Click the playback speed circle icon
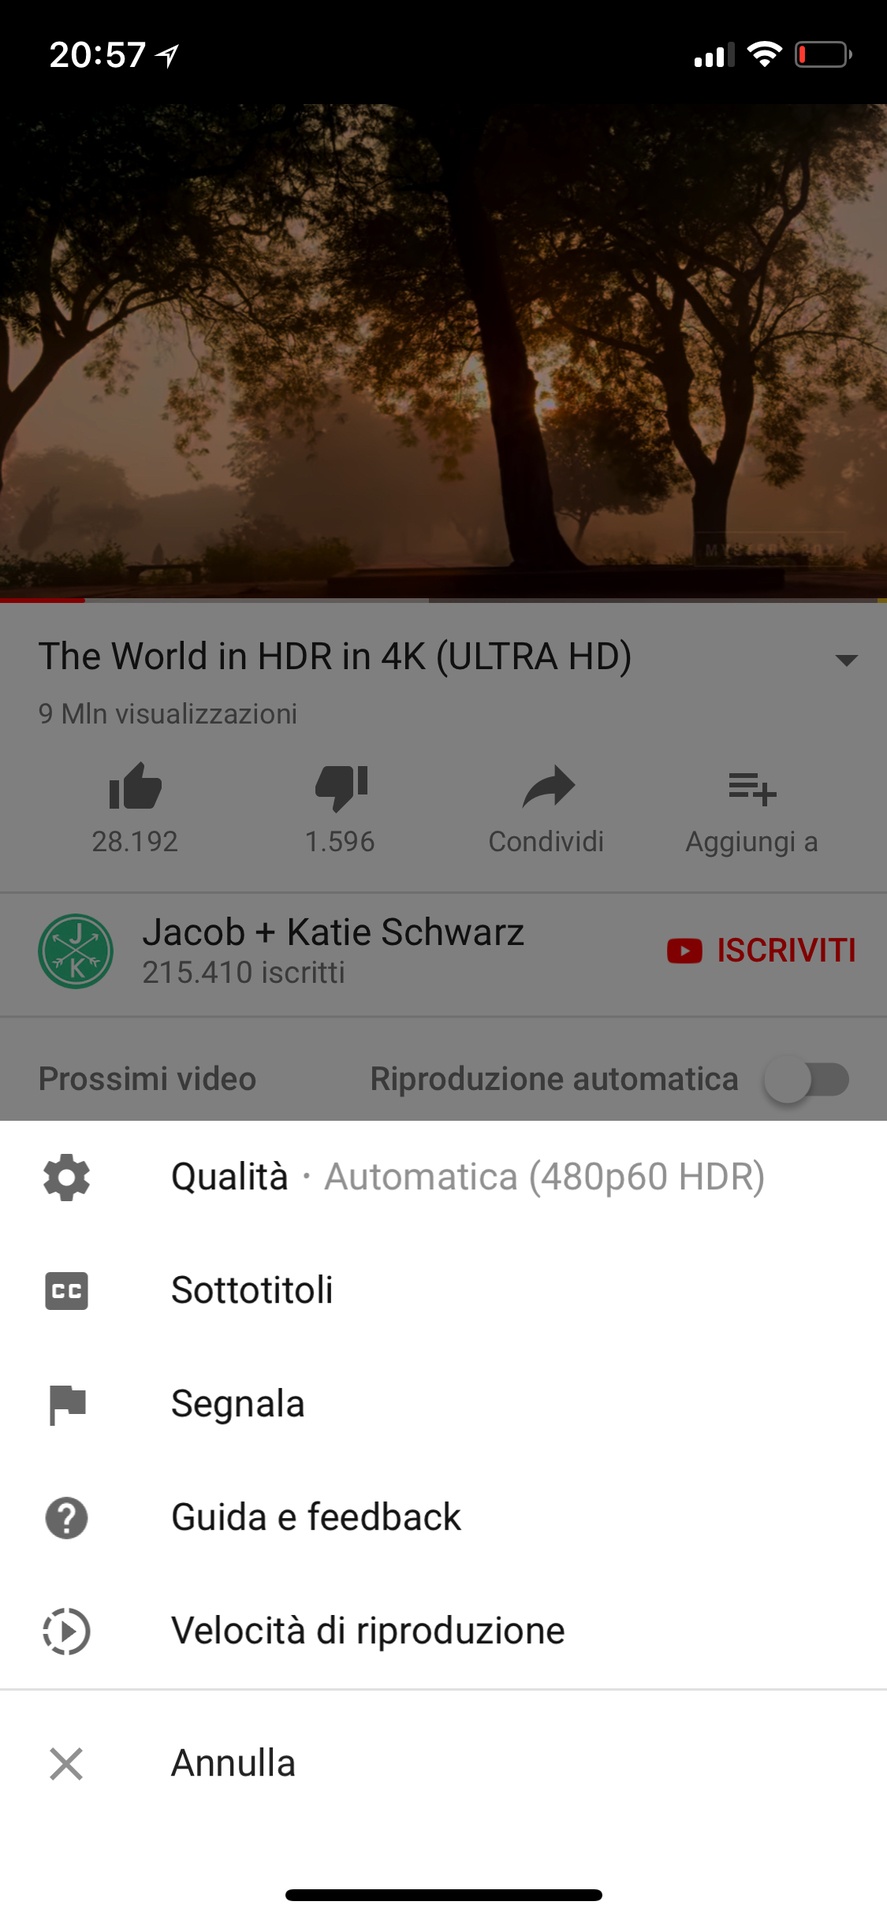This screenshot has height=1920, width=887. [67, 1631]
